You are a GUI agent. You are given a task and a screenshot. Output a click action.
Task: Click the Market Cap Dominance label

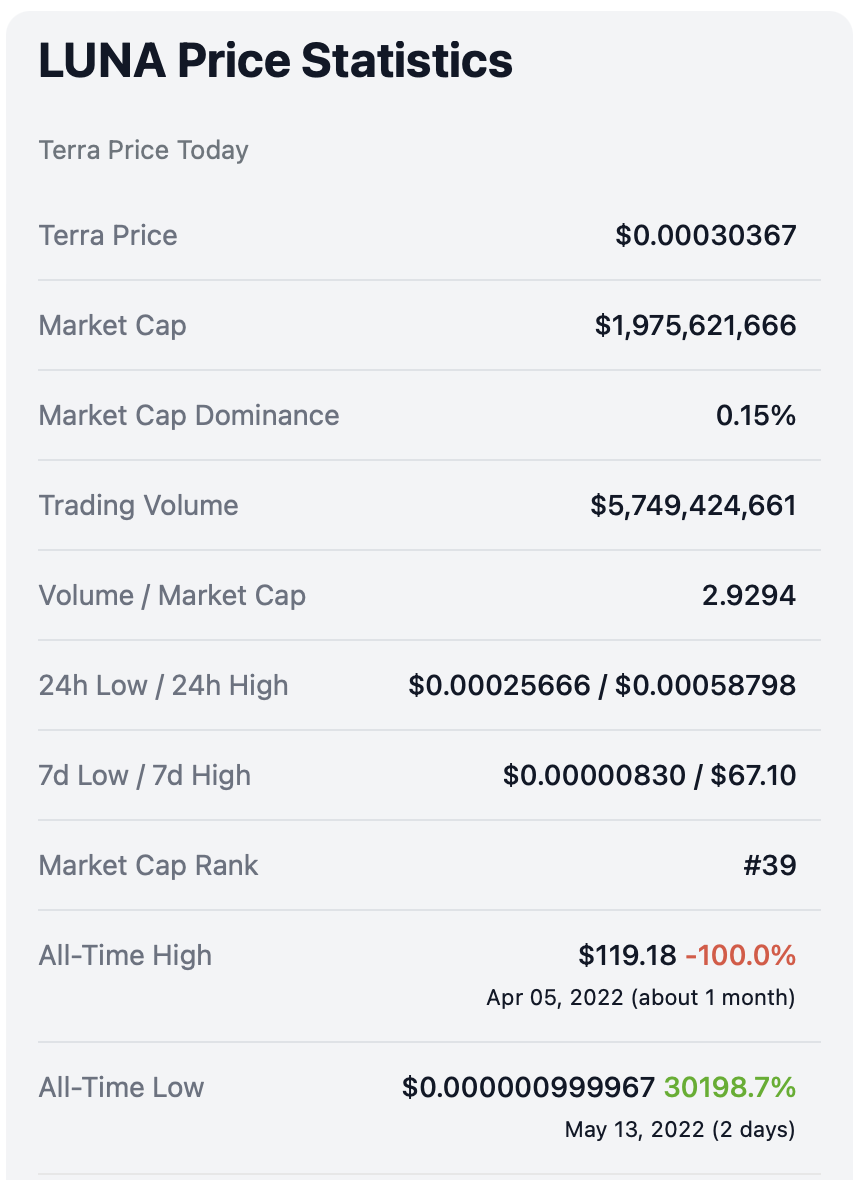pyautogui.click(x=189, y=416)
